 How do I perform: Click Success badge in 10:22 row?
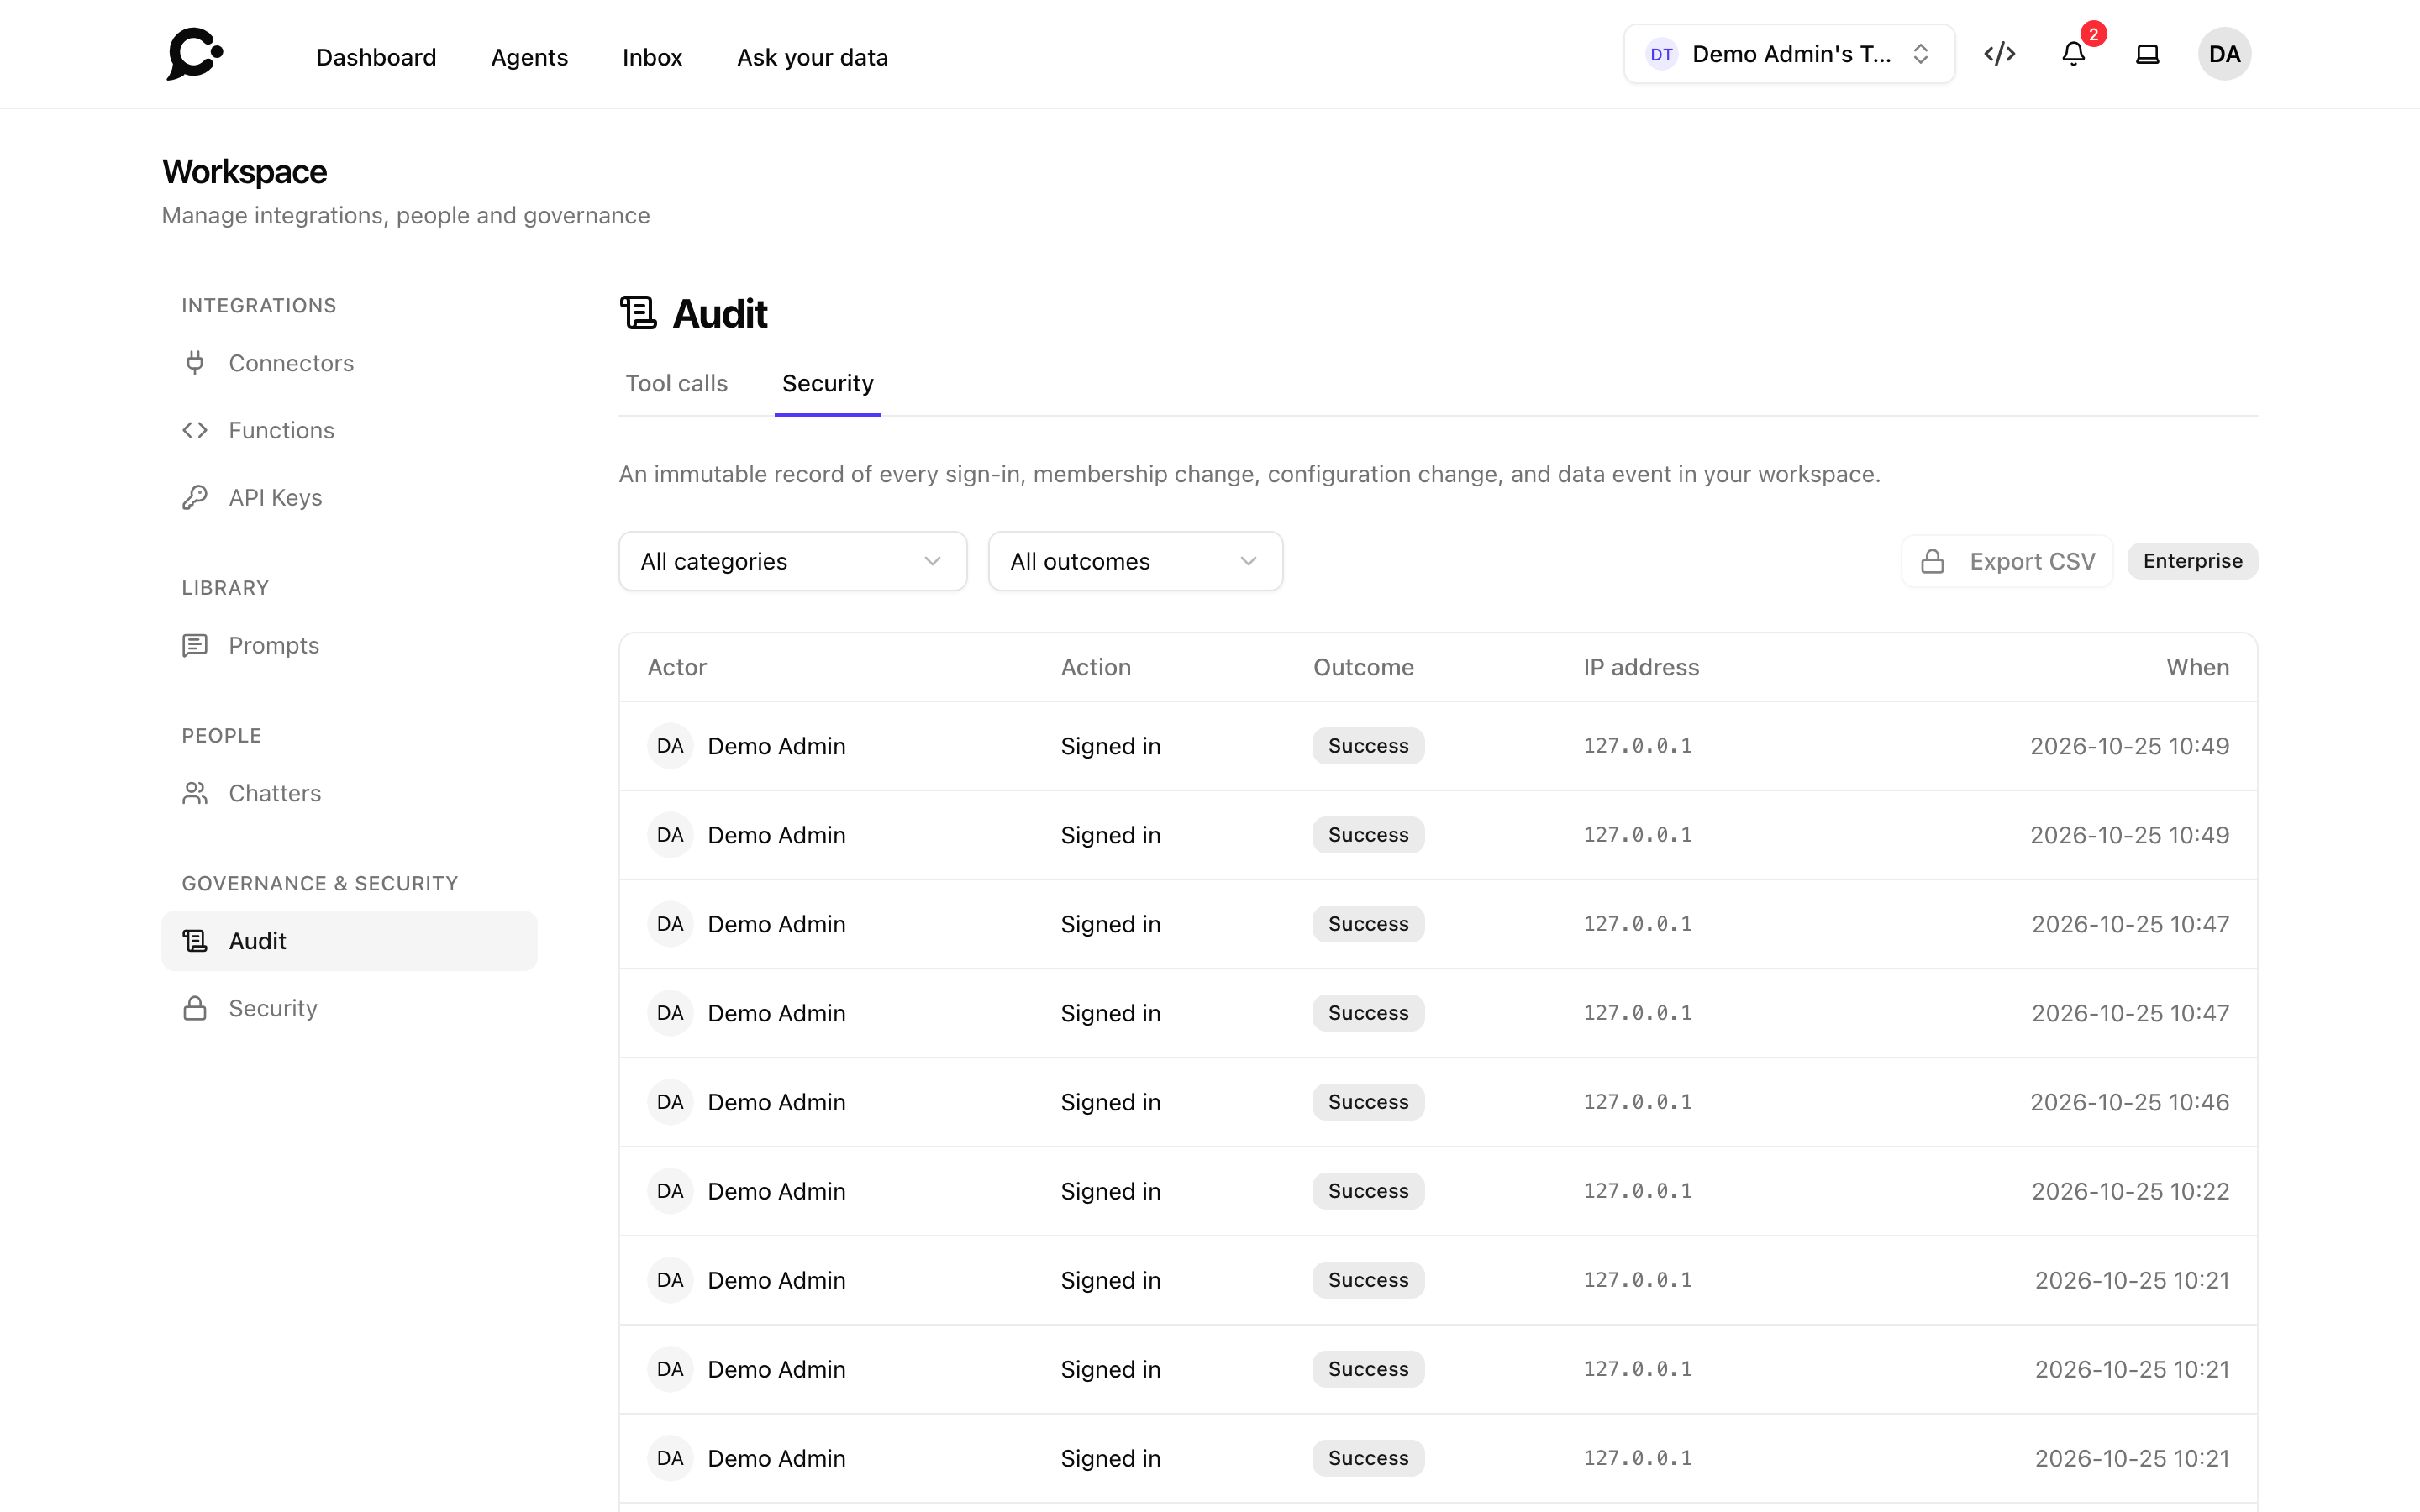(x=1368, y=1191)
